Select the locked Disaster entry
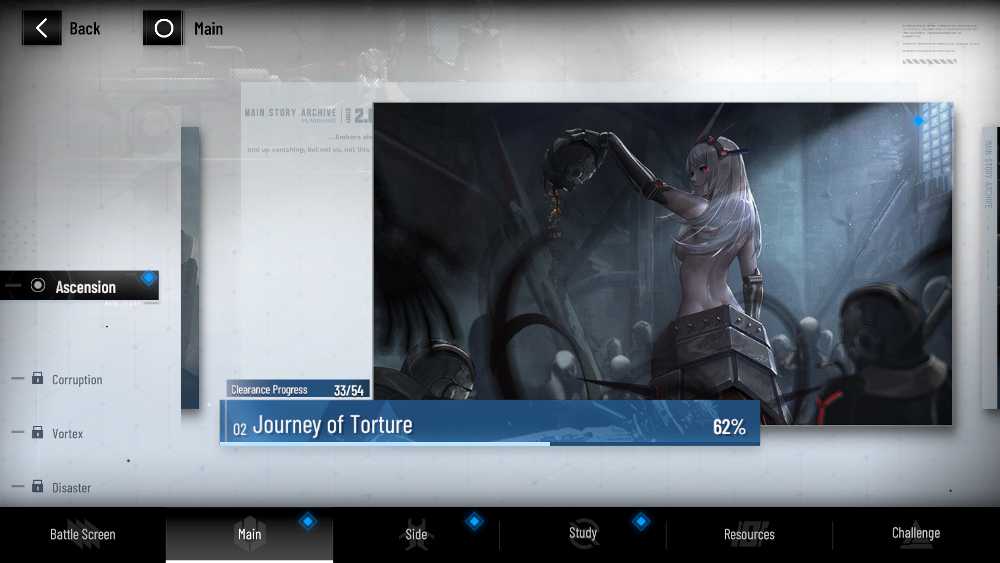Image resolution: width=1000 pixels, height=563 pixels. coord(52,487)
